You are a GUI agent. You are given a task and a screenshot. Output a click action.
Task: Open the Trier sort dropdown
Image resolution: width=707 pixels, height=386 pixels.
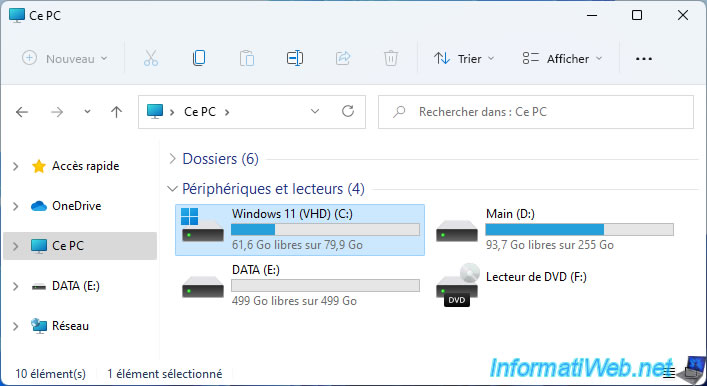click(x=464, y=59)
